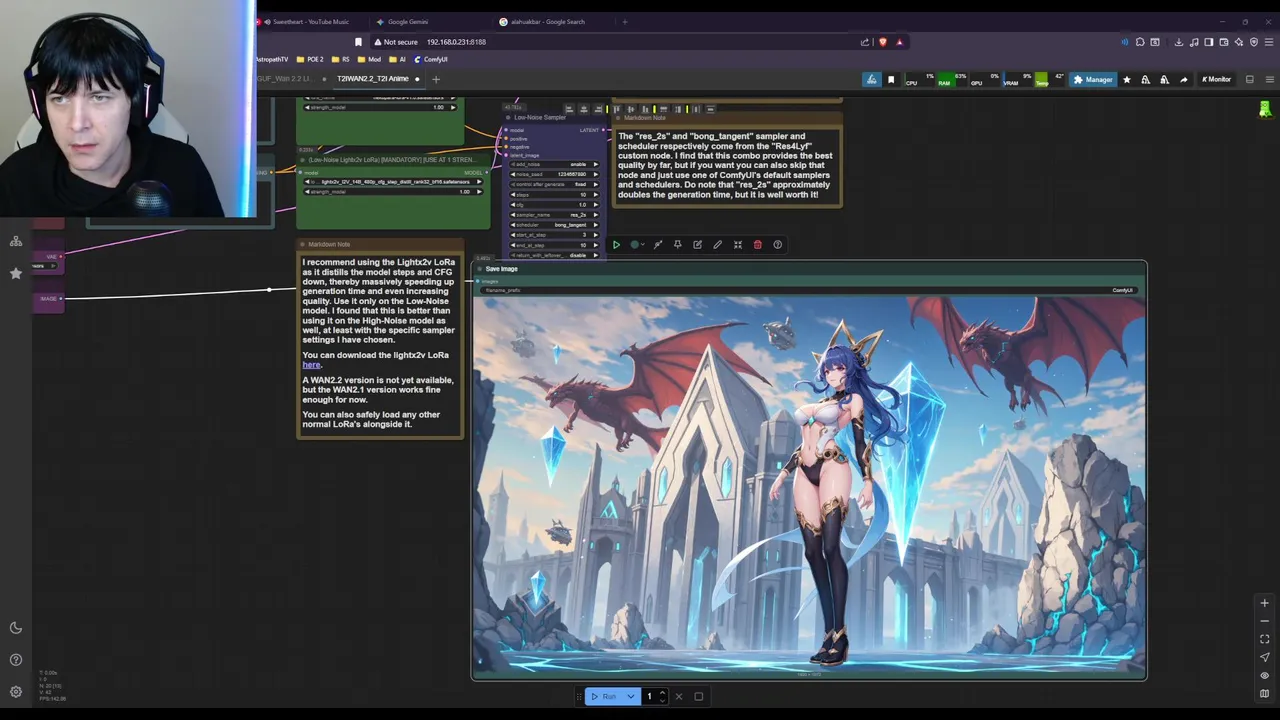Pin the selected node with pushpin icon
This screenshot has width=1280, height=720.
[x=677, y=245]
